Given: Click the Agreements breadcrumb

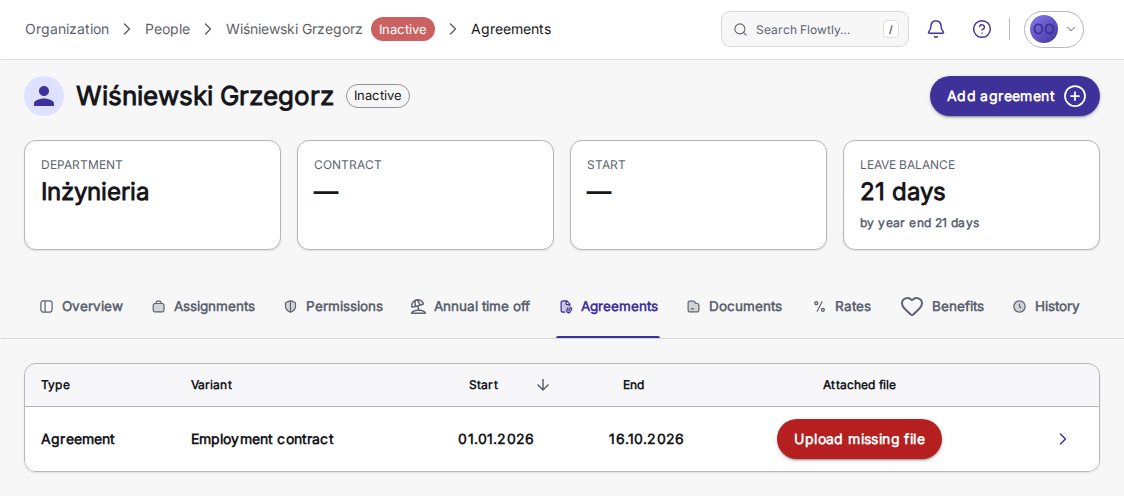Looking at the screenshot, I should click(x=511, y=29).
